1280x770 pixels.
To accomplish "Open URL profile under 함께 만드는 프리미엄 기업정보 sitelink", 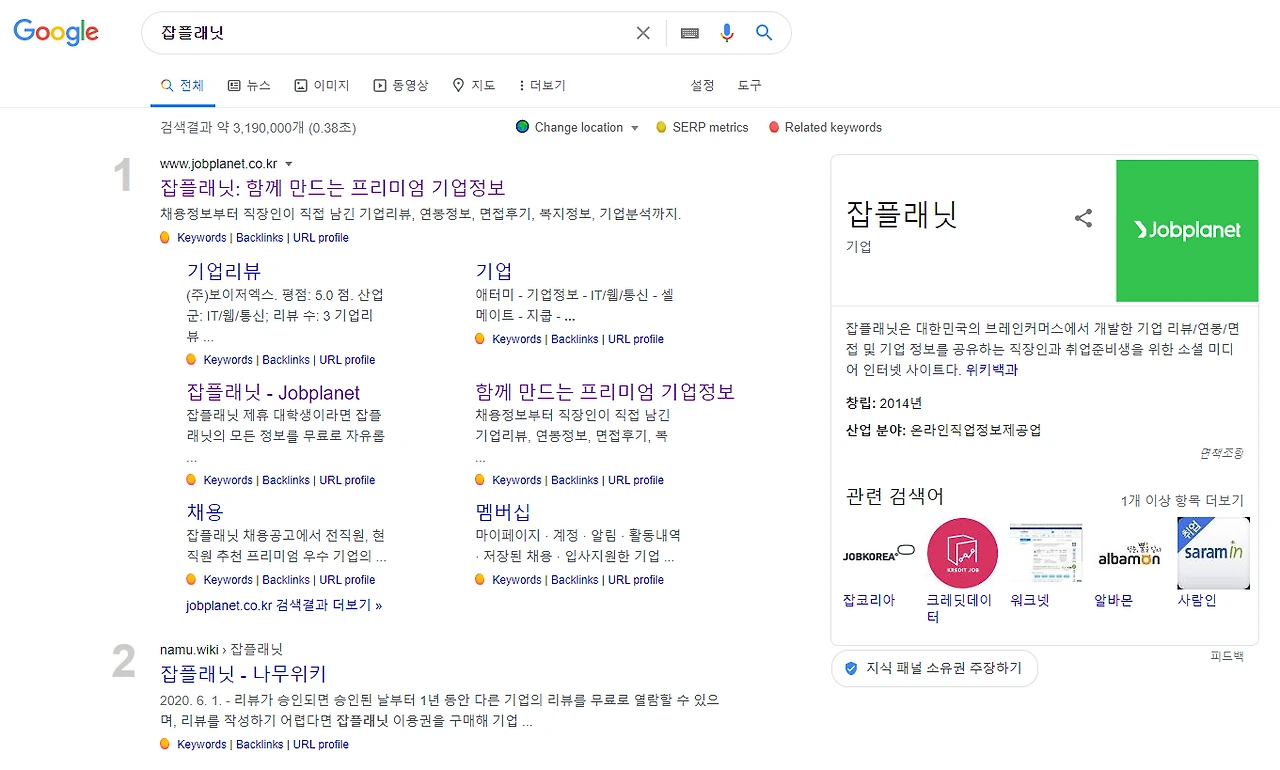I will coord(636,480).
